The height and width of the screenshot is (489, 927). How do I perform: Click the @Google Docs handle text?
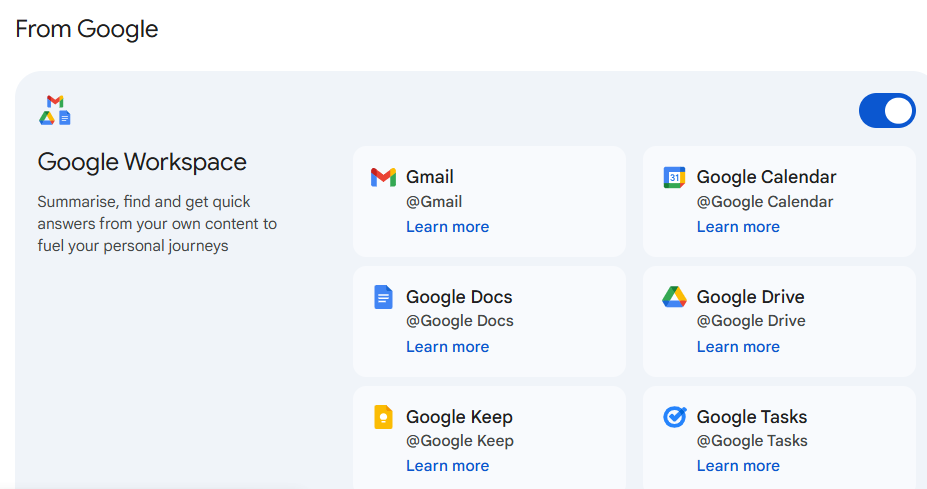click(x=460, y=321)
